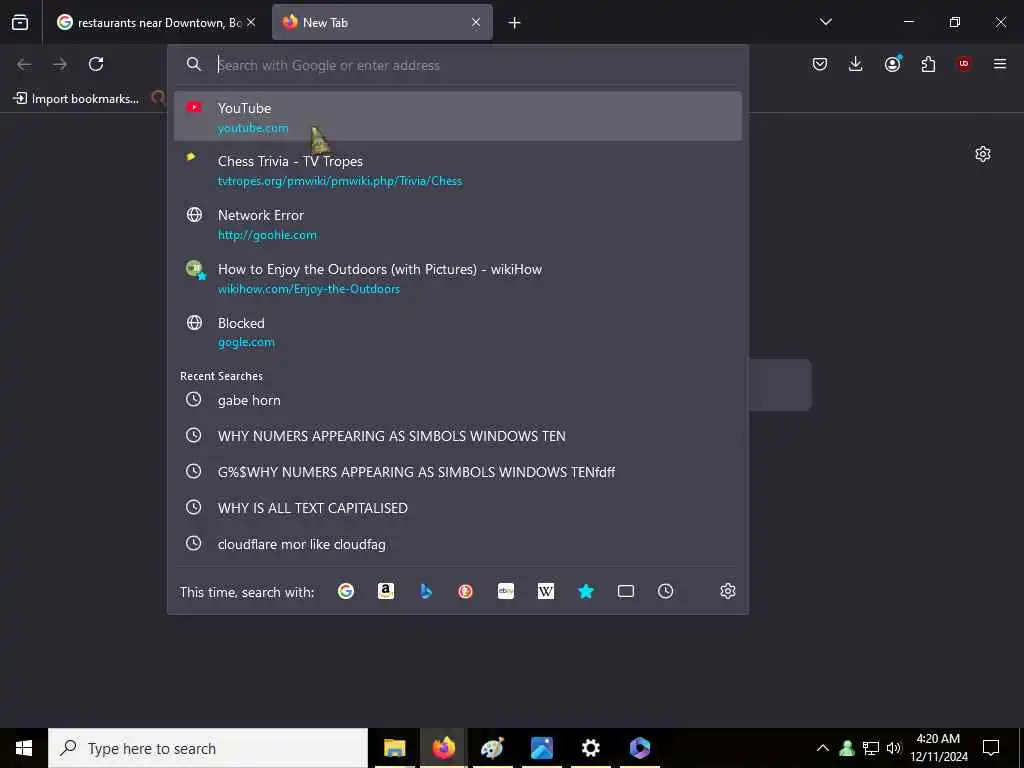The image size is (1024, 768).
Task: Open the Action Center notifications
Action: point(991,748)
